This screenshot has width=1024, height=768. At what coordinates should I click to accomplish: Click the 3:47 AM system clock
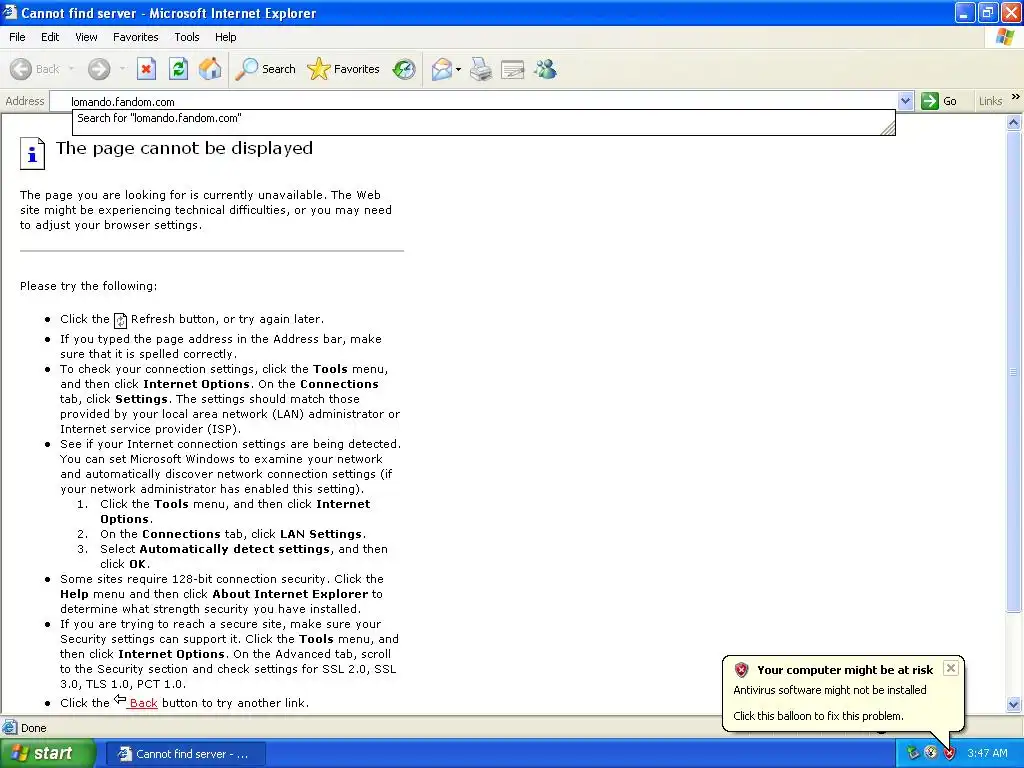click(987, 753)
